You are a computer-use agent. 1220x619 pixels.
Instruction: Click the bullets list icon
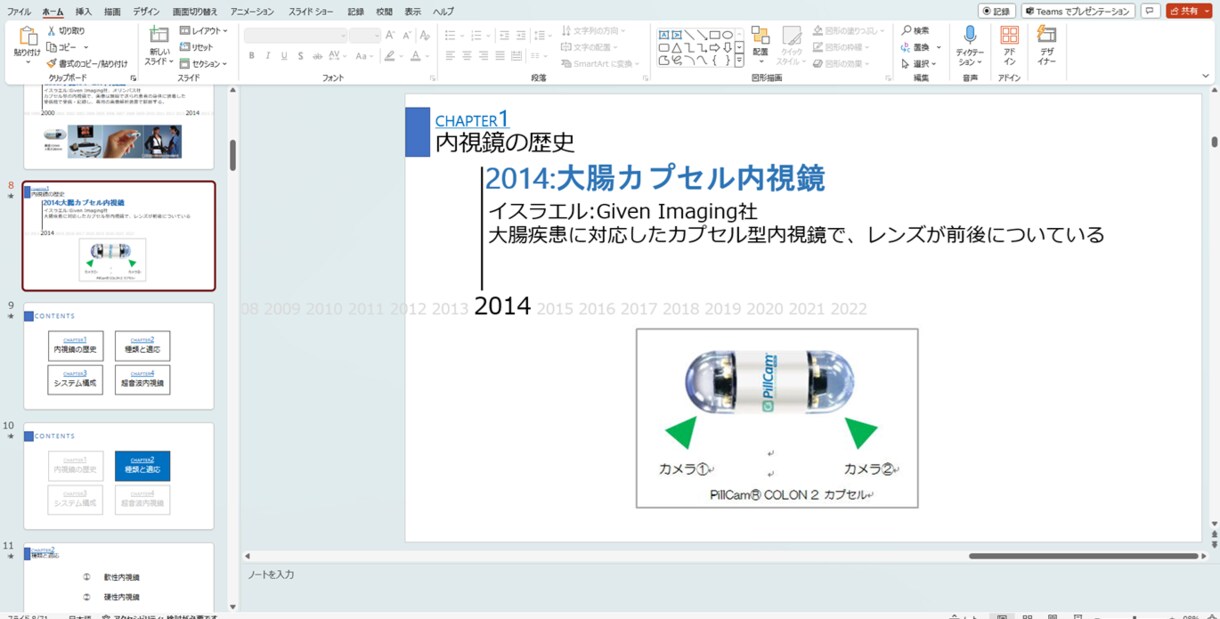click(x=452, y=35)
